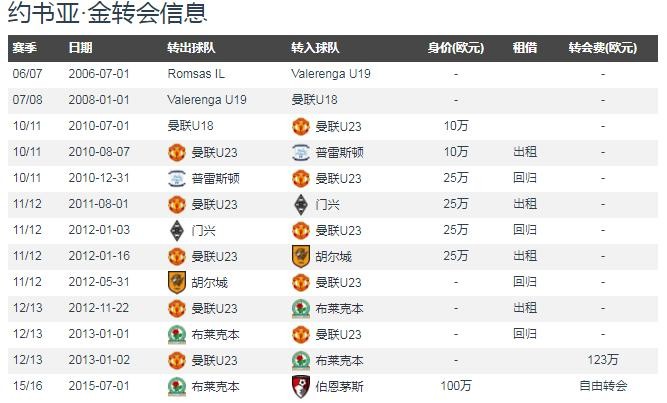
Task: Click the Manchester United crest in the 2010-07-01 row
Action: click(x=301, y=126)
